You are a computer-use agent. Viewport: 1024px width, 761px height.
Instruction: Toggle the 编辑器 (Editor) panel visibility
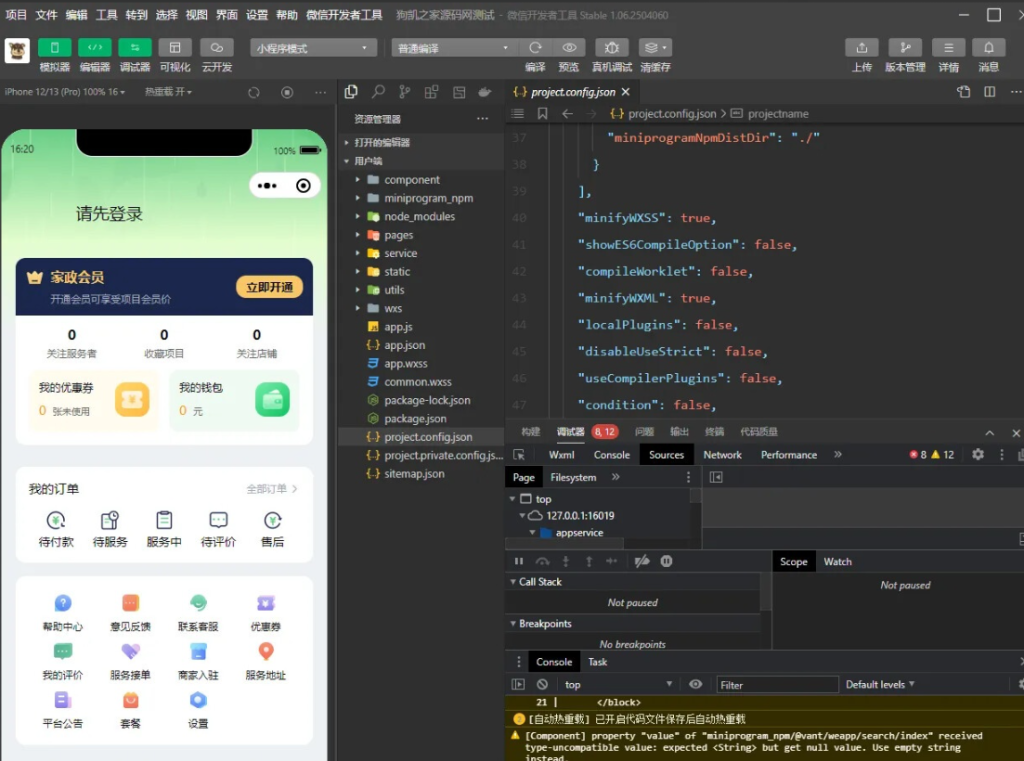pos(97,47)
